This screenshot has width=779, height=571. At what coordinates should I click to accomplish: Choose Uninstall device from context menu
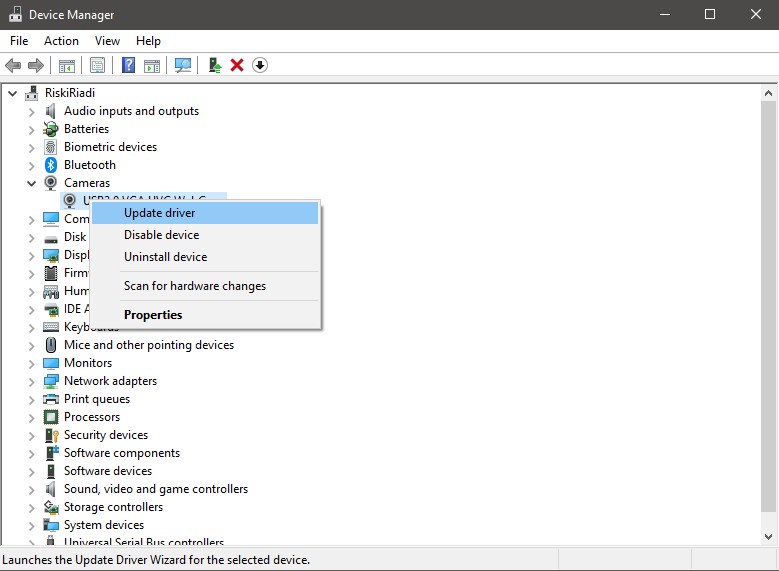pos(205,256)
